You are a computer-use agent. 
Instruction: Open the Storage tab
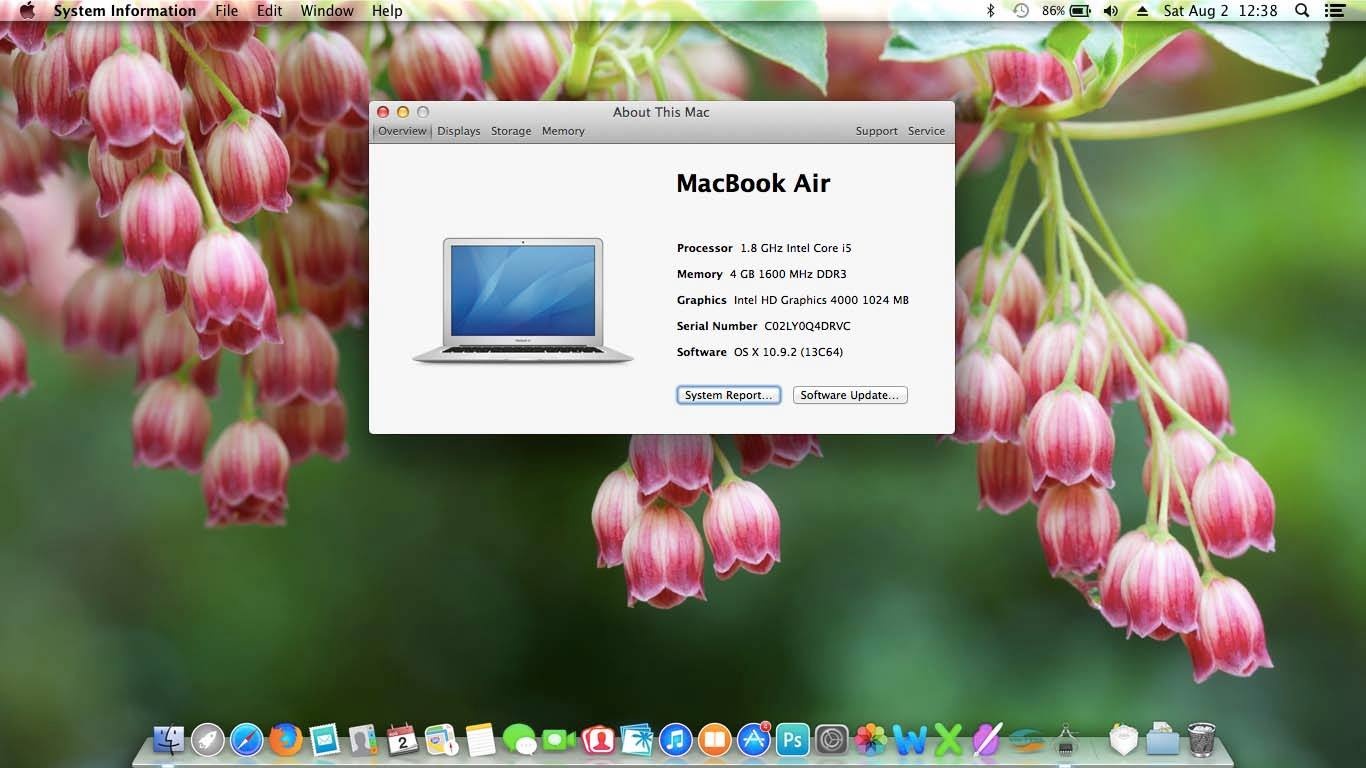coord(511,131)
